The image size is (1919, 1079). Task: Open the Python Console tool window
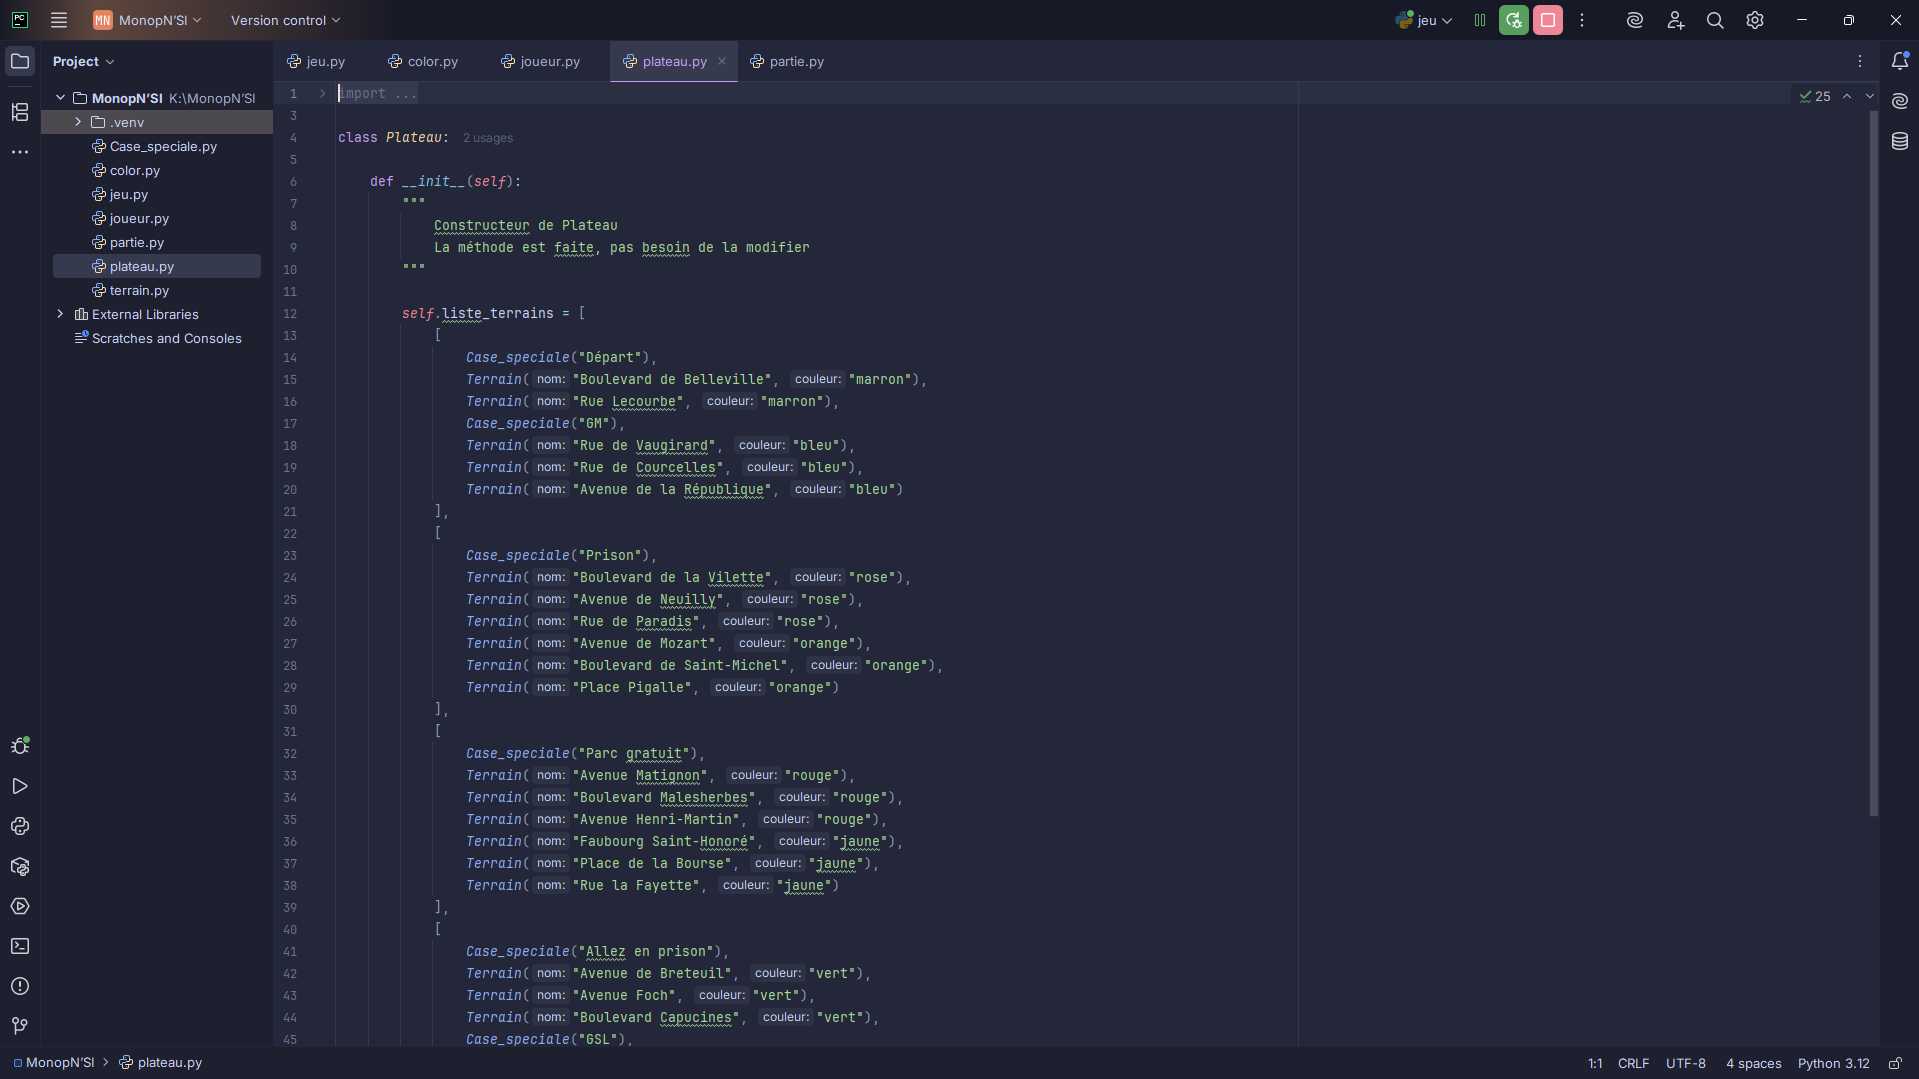(20, 826)
